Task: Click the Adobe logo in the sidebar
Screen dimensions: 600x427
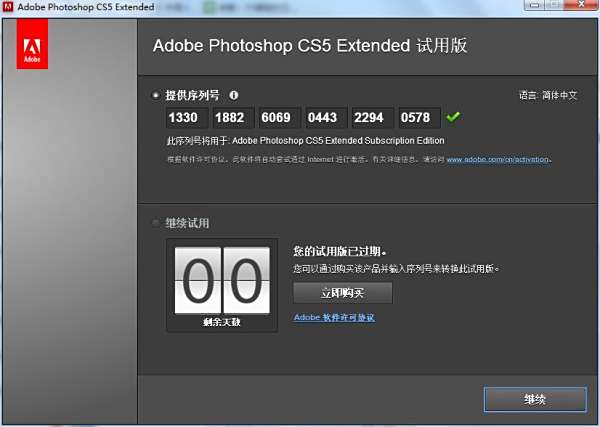Action: click(32, 44)
